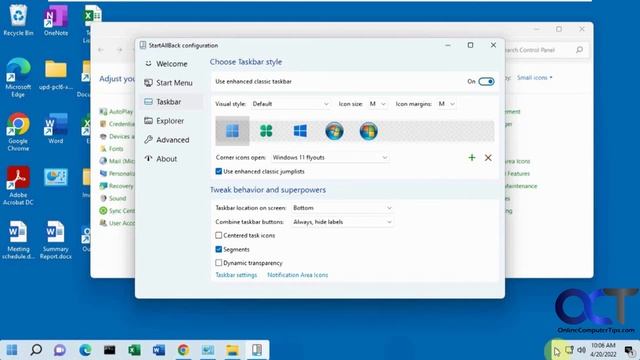Select the OneNote desktop shortcut

coord(56,20)
